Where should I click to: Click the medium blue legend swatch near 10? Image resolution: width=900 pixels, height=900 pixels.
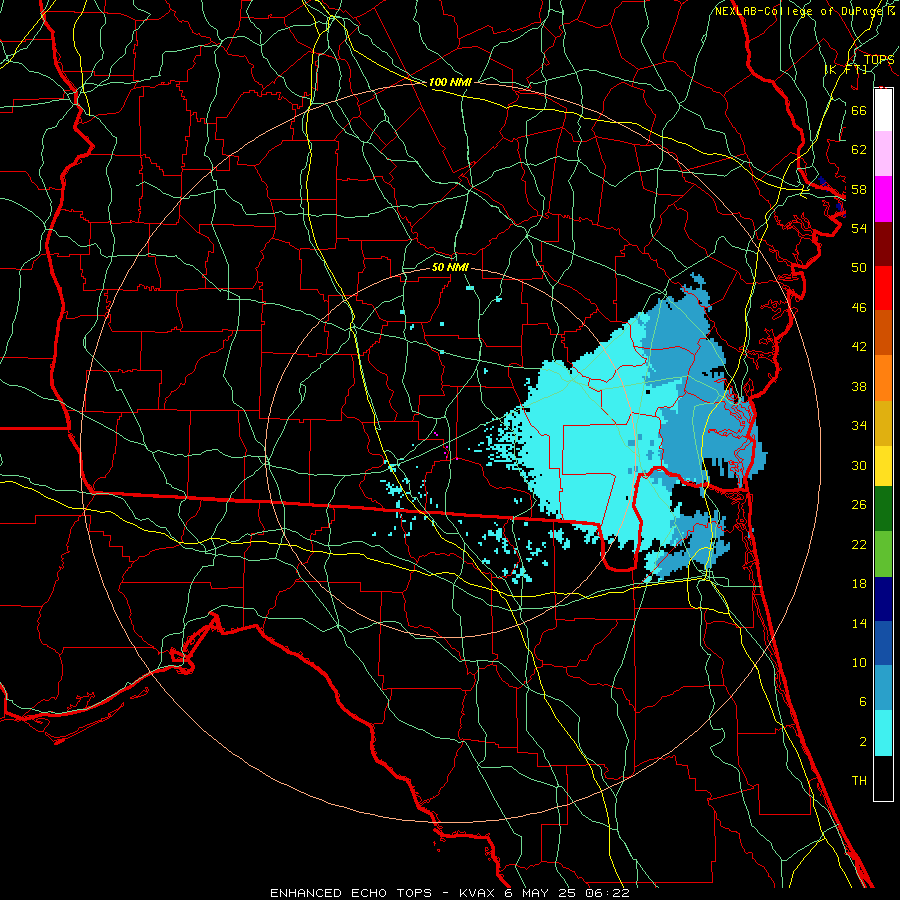[x=883, y=643]
